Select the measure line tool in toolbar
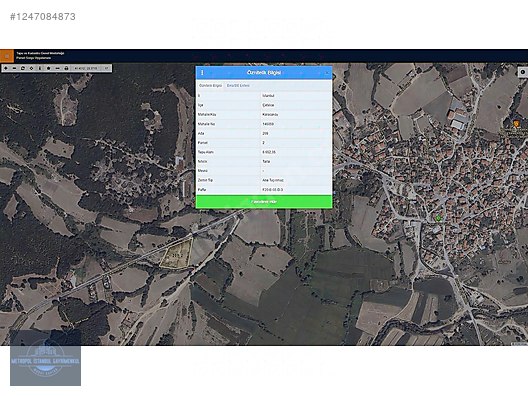528x396 pixels. pyautogui.click(x=58, y=68)
